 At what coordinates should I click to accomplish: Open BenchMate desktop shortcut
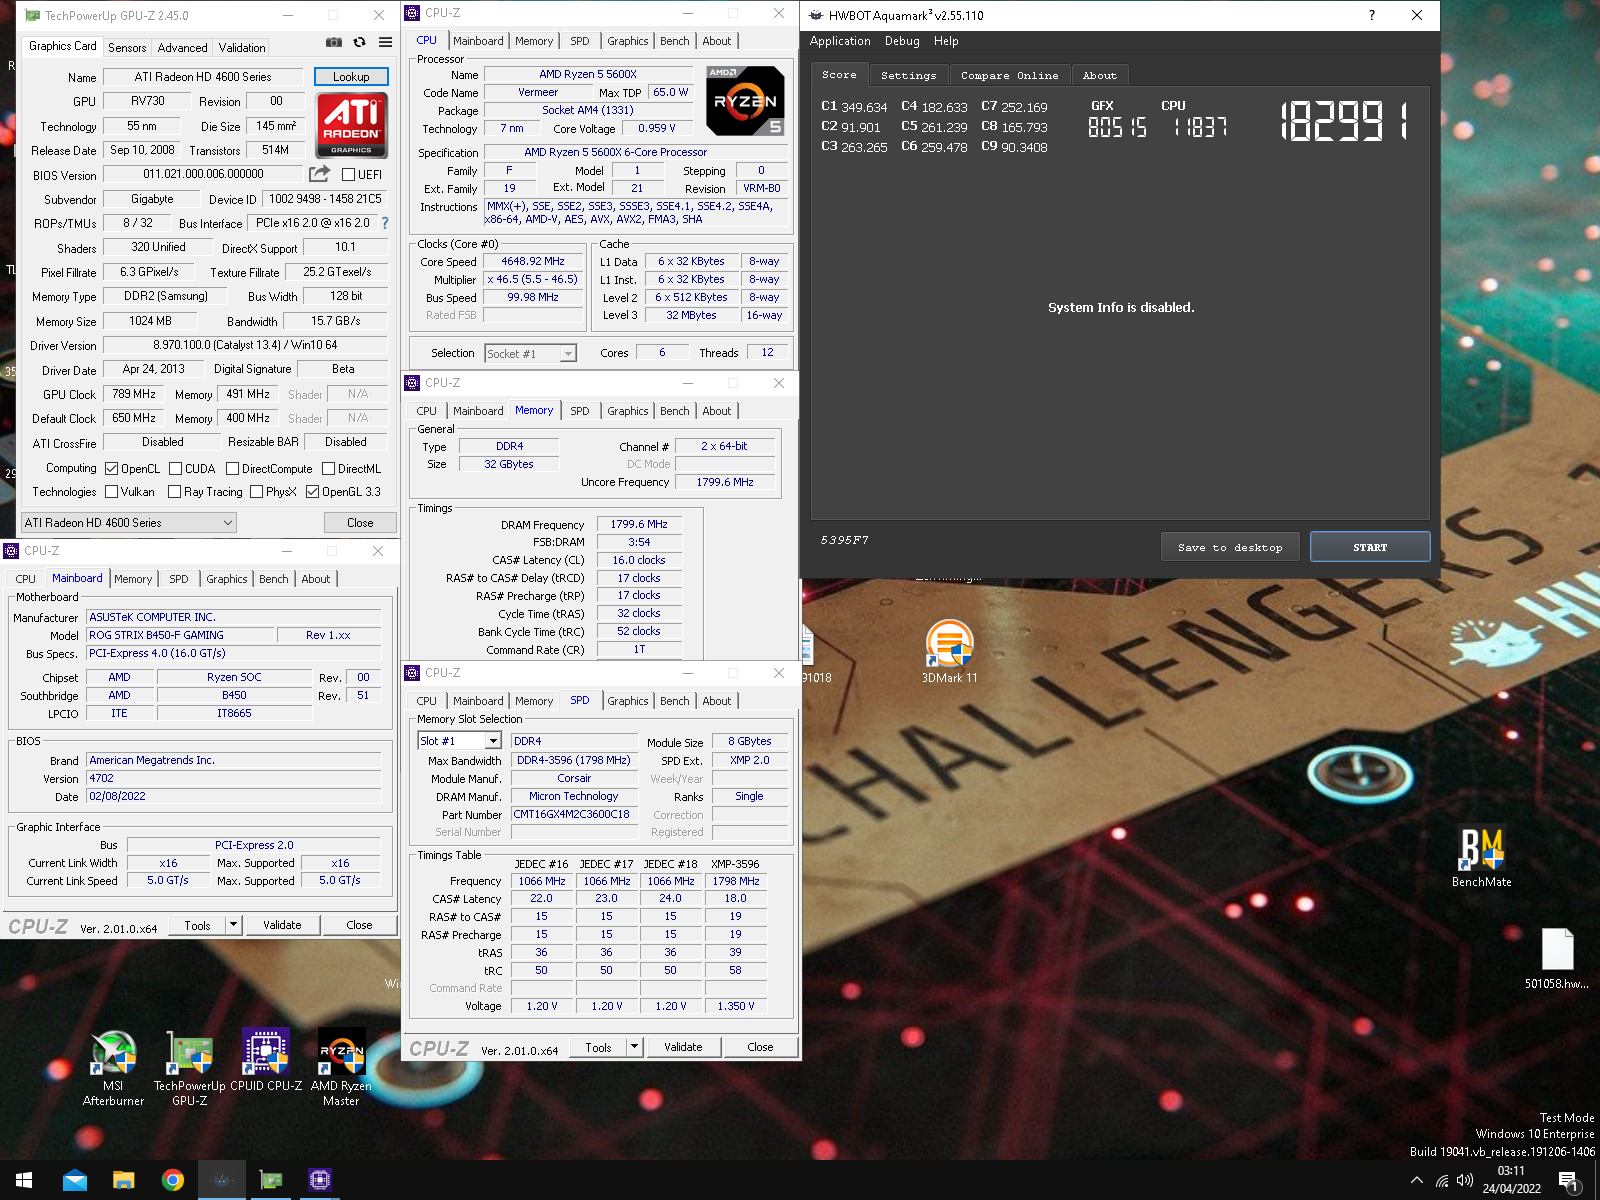[1481, 858]
